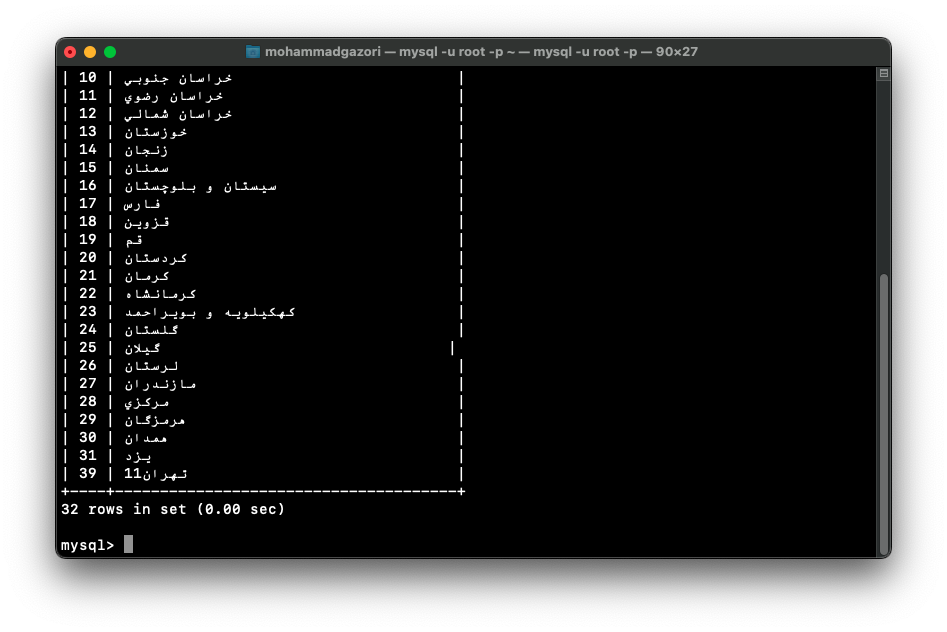Screen dimensions: 947x632
Task: Select the row id 11
Action: click(88, 96)
